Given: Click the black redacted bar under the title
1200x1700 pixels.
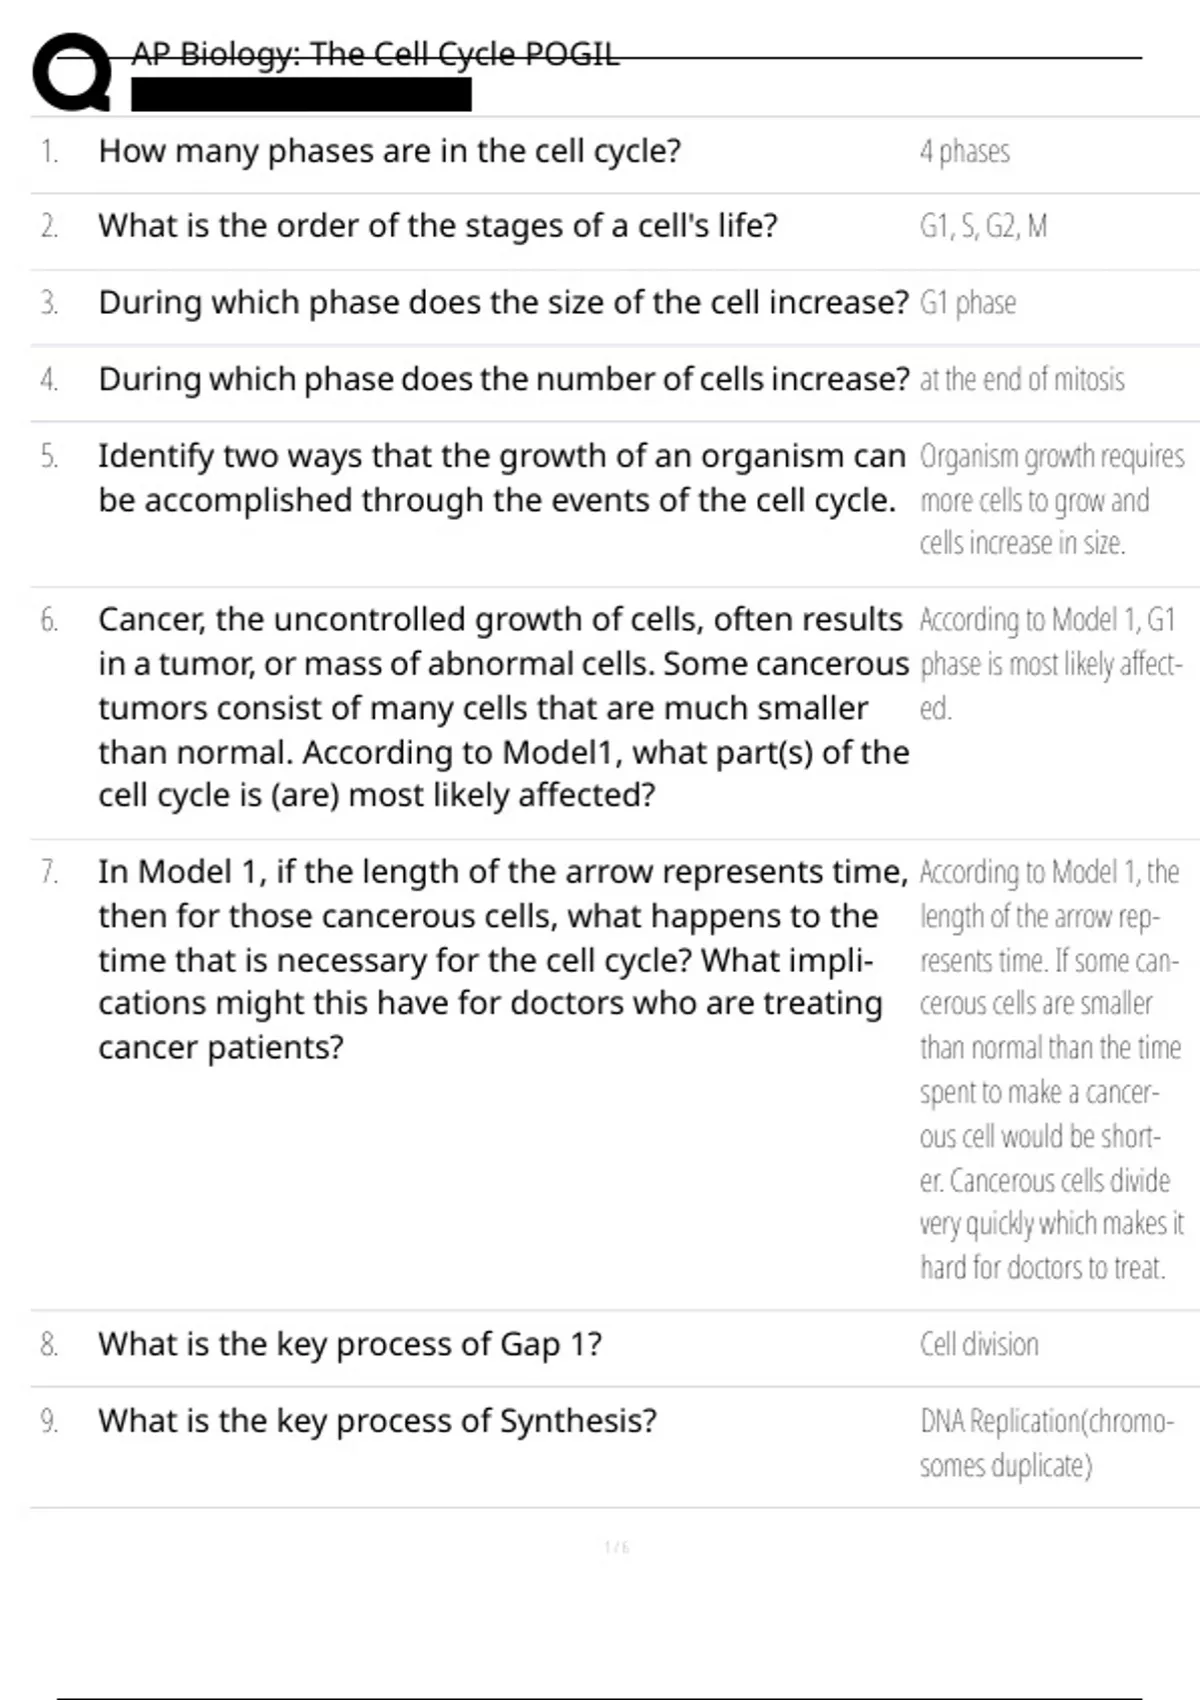Looking at the screenshot, I should tap(301, 95).
